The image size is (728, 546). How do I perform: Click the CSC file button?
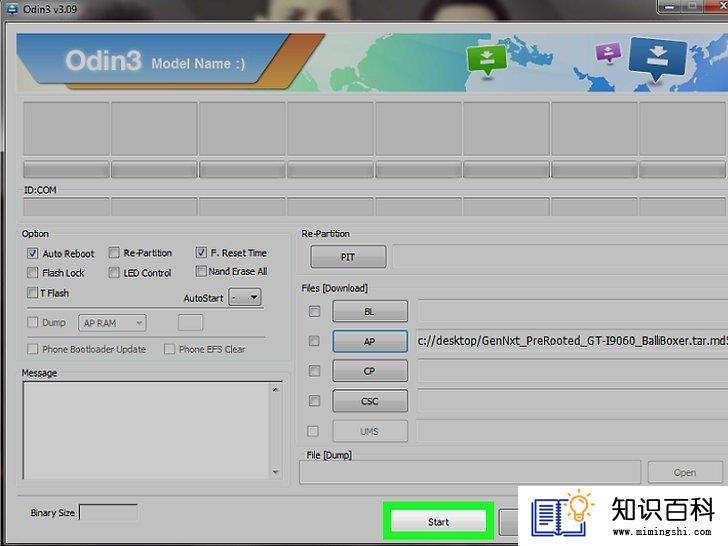370,401
